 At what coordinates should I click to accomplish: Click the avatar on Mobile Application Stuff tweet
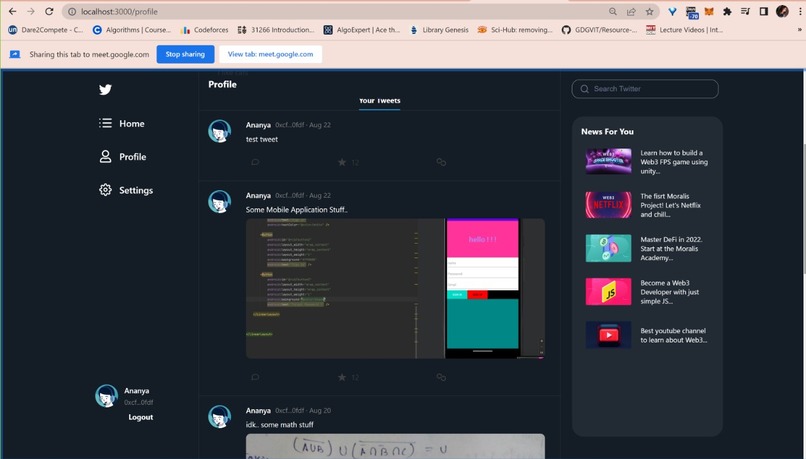point(219,201)
